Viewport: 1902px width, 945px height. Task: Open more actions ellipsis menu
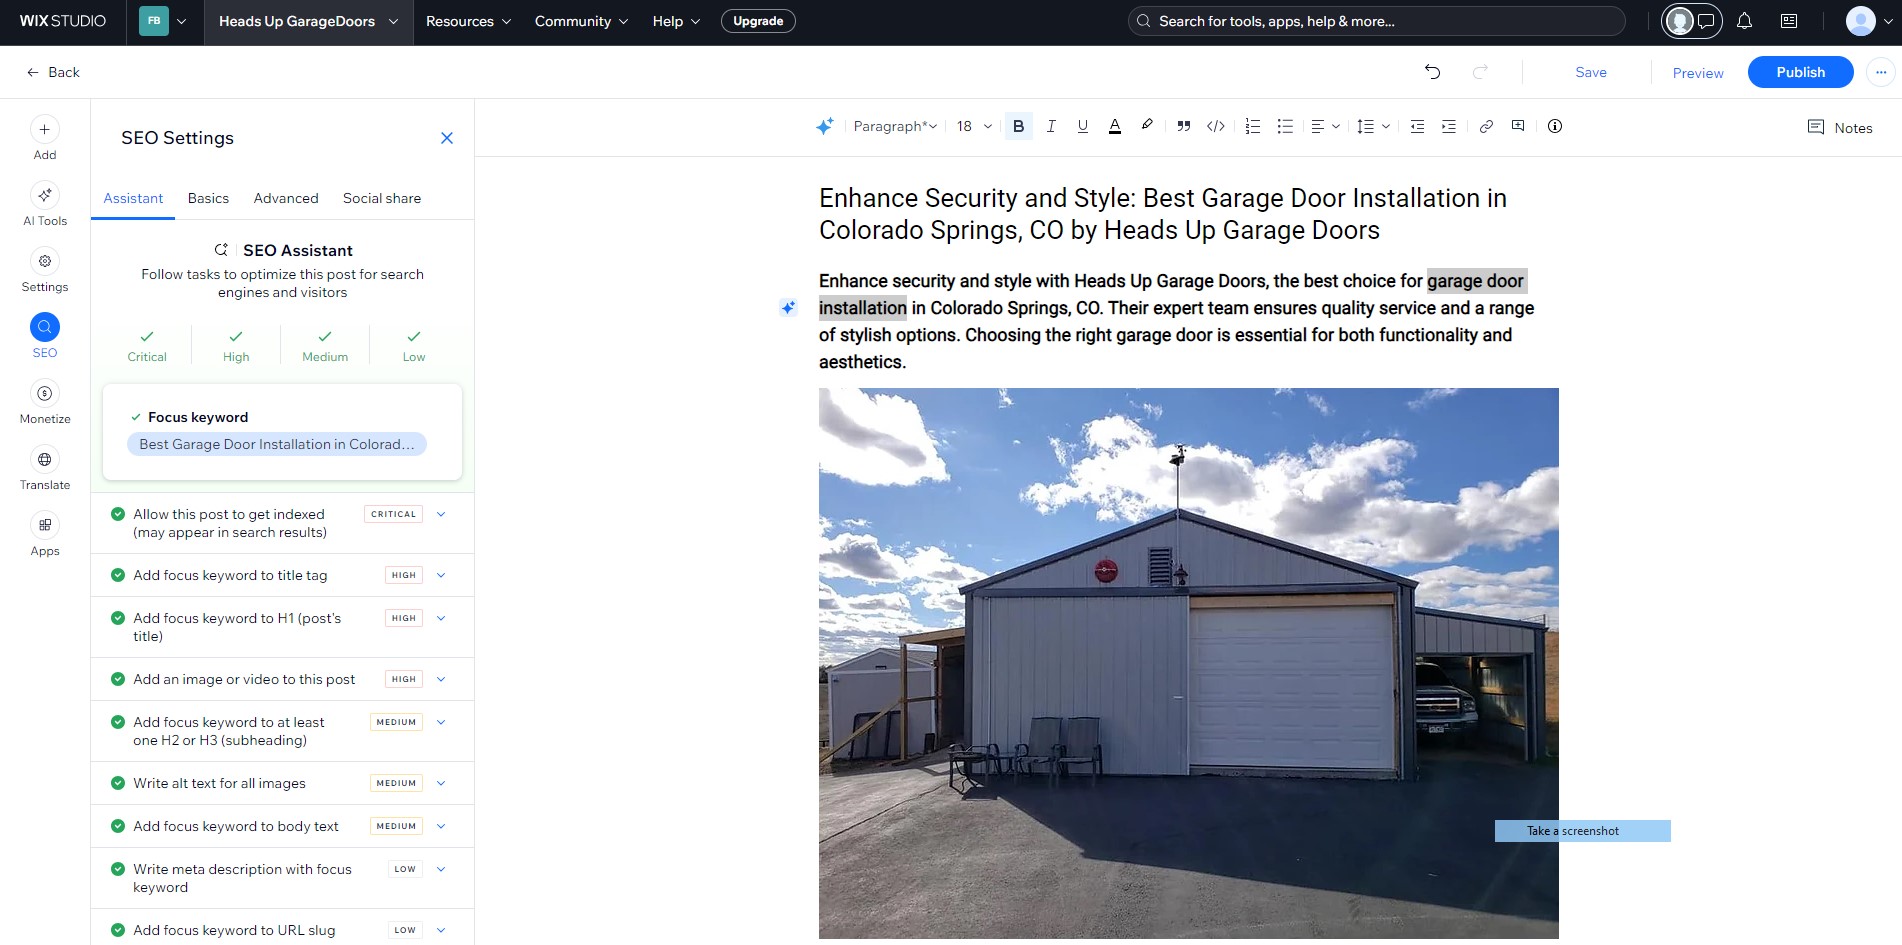(1880, 72)
